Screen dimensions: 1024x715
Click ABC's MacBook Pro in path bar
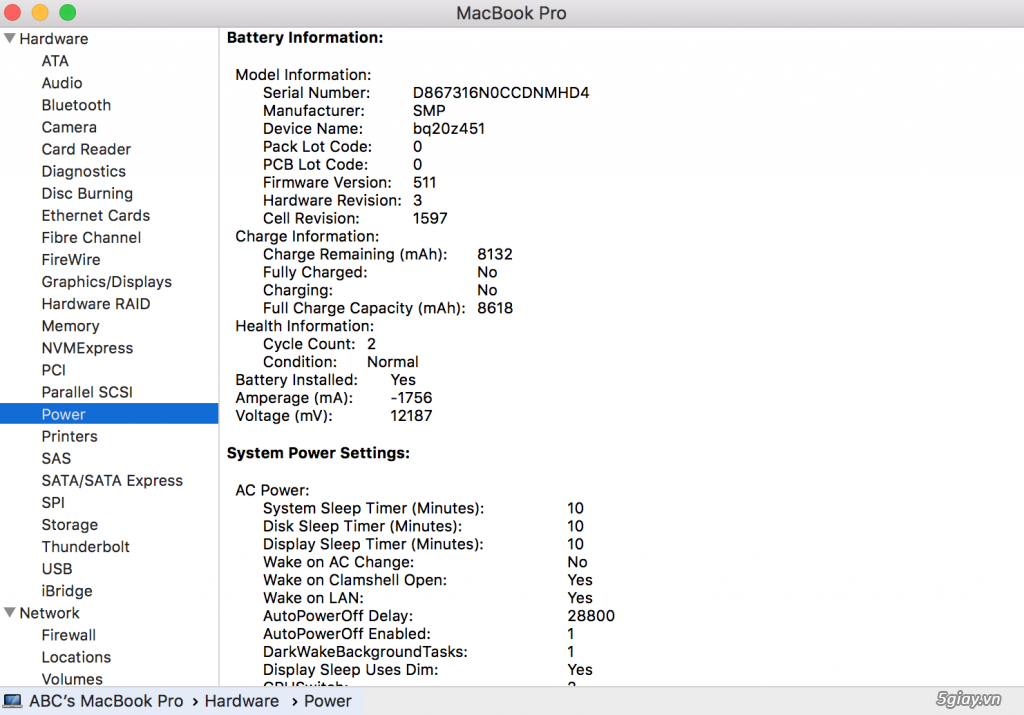tap(106, 701)
